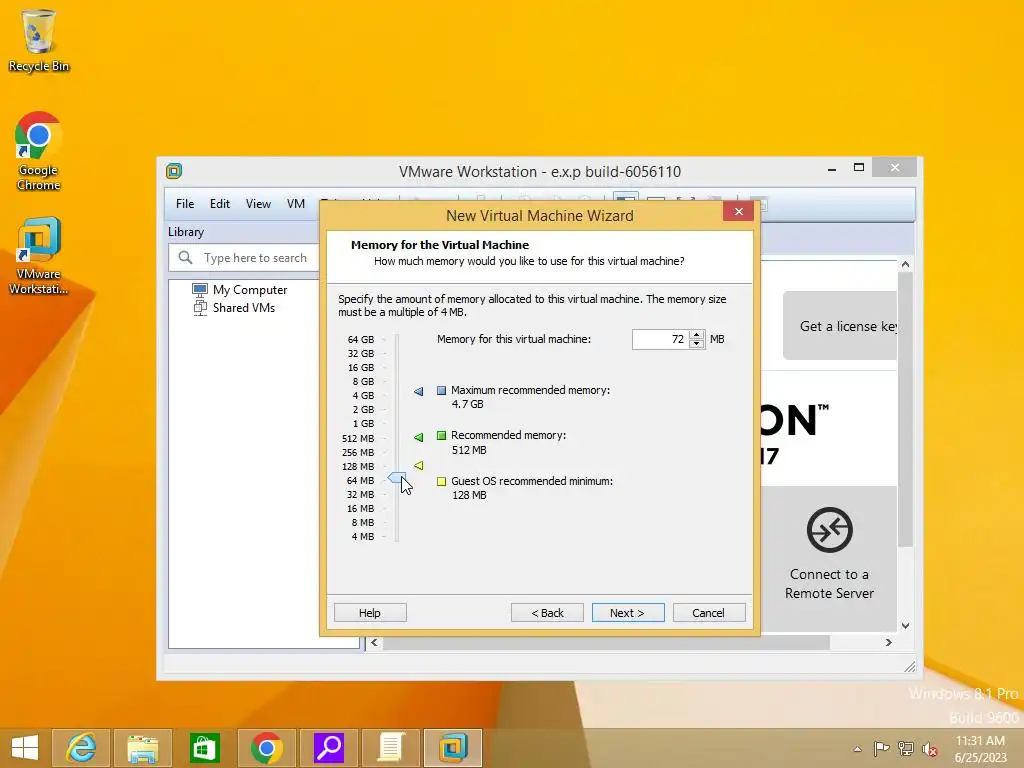Select the VMware Workstation desktop shortcut

click(39, 256)
